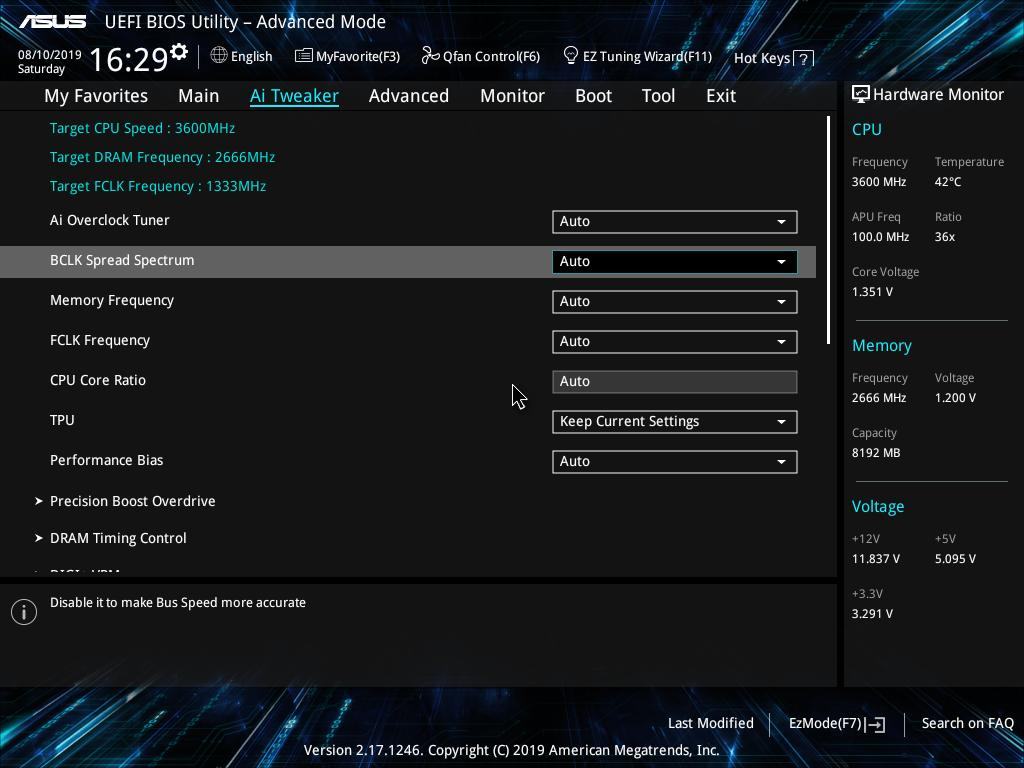
Task: Click the 16:29 clock display
Action: 129,59
